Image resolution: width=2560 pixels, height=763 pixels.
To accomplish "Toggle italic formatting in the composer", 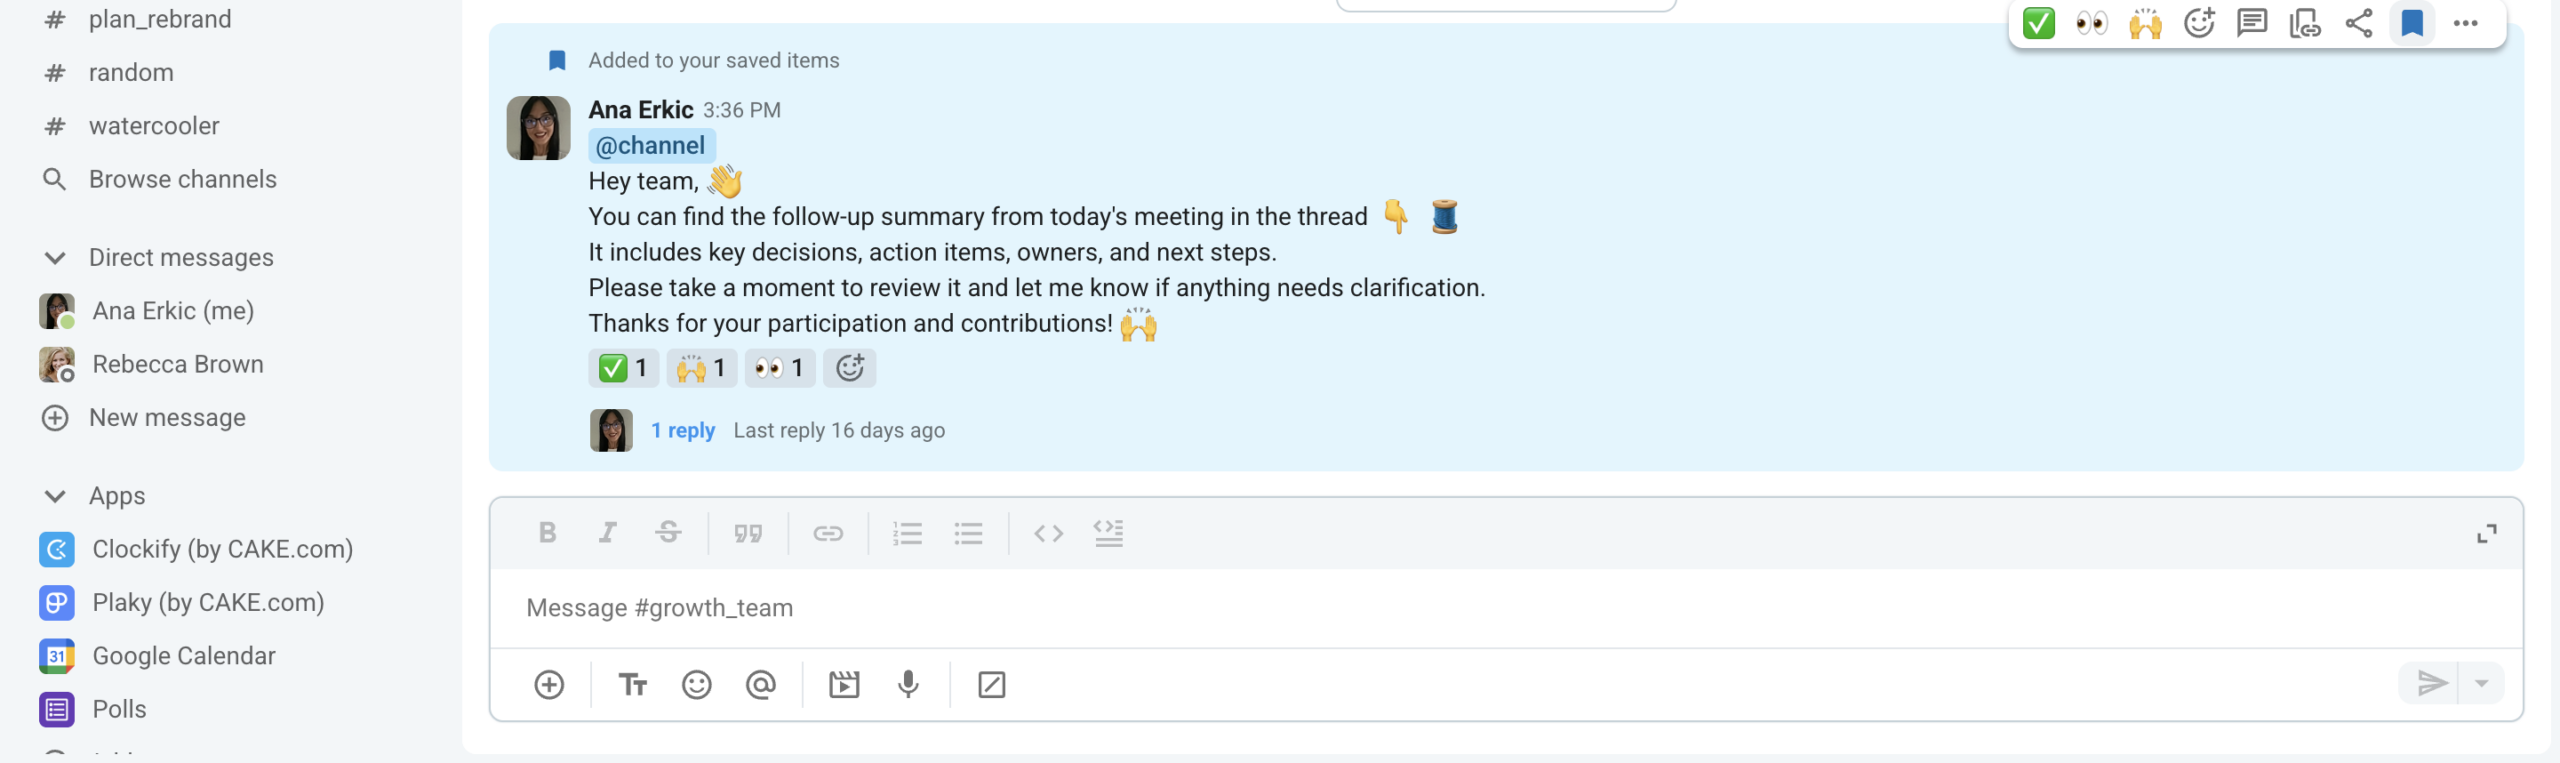I will click(607, 532).
